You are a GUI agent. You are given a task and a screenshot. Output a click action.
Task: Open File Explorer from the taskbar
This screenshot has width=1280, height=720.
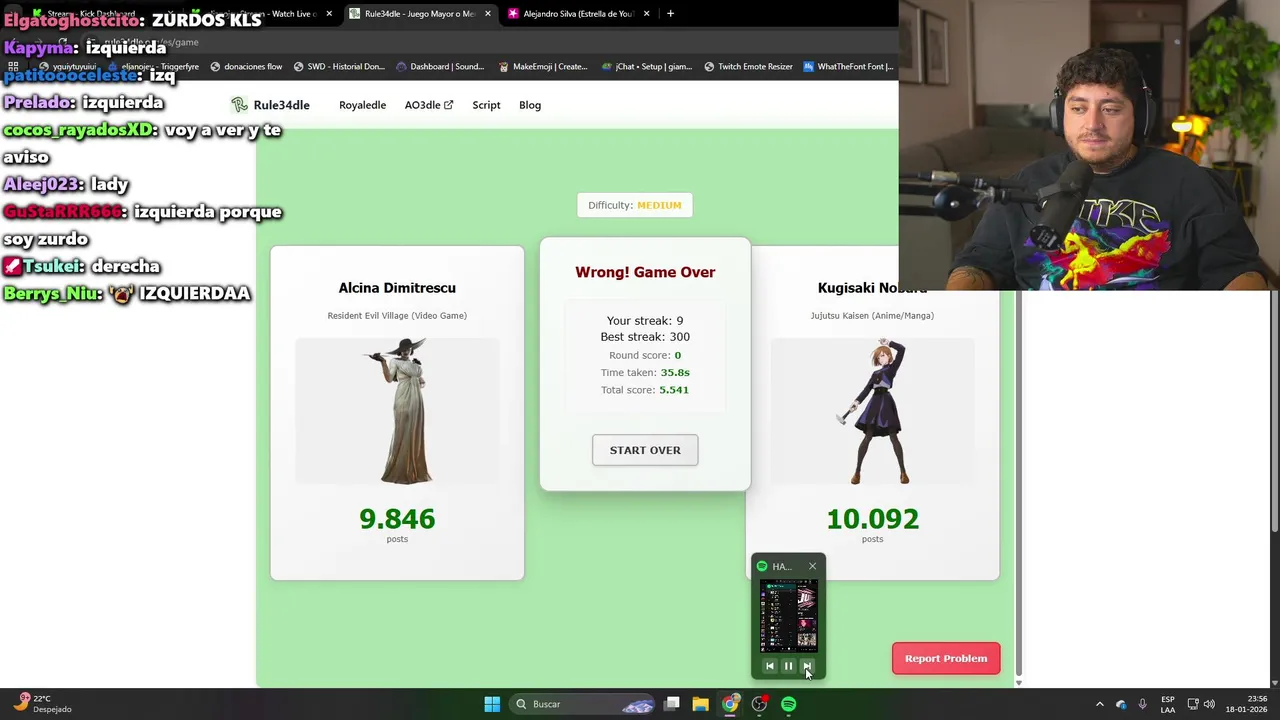point(701,704)
